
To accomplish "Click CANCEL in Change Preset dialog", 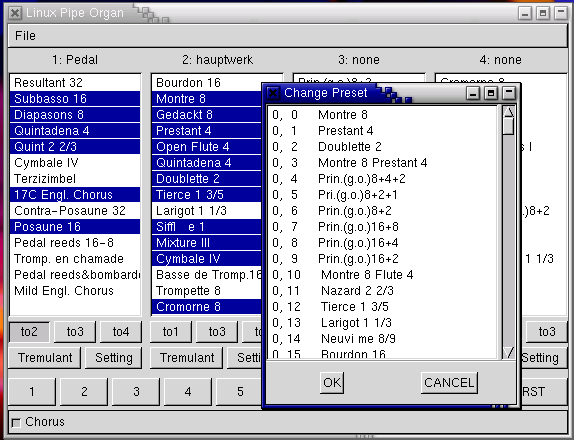I will (x=449, y=383).
